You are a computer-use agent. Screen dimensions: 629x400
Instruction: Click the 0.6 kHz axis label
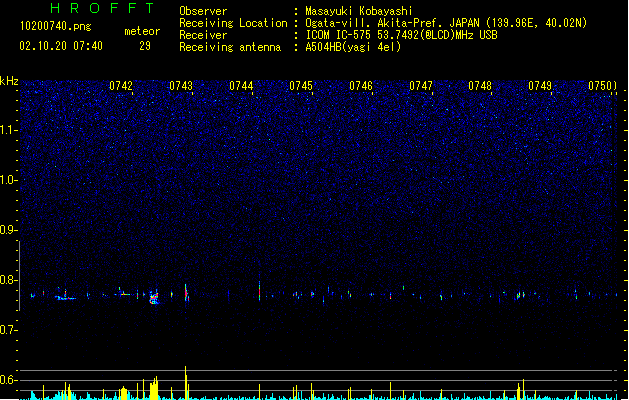tap(8, 380)
